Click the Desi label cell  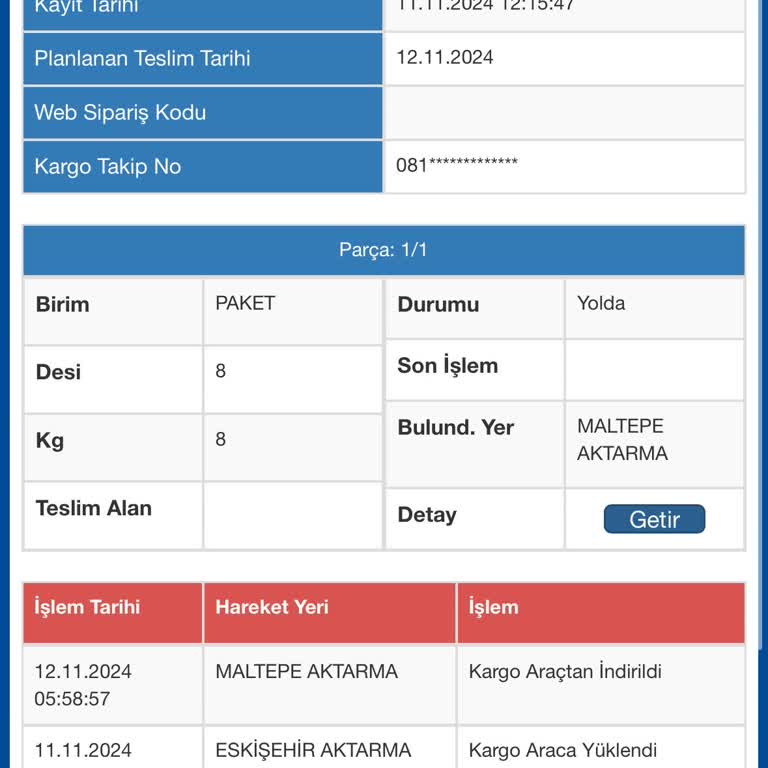(x=113, y=379)
